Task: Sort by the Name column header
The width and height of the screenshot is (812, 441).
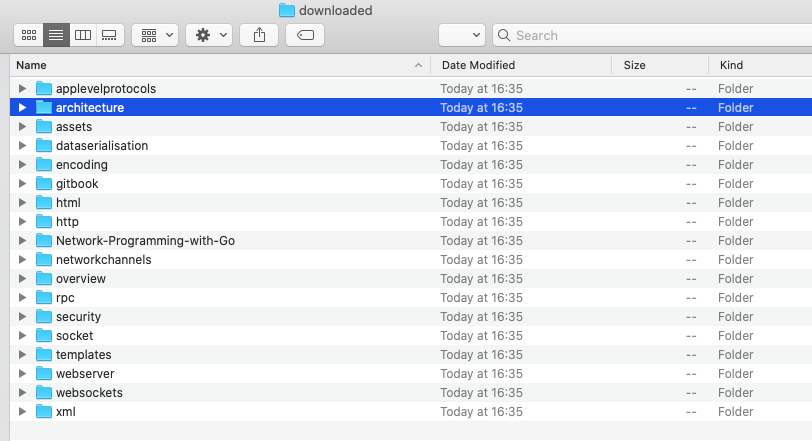Action: (220, 65)
